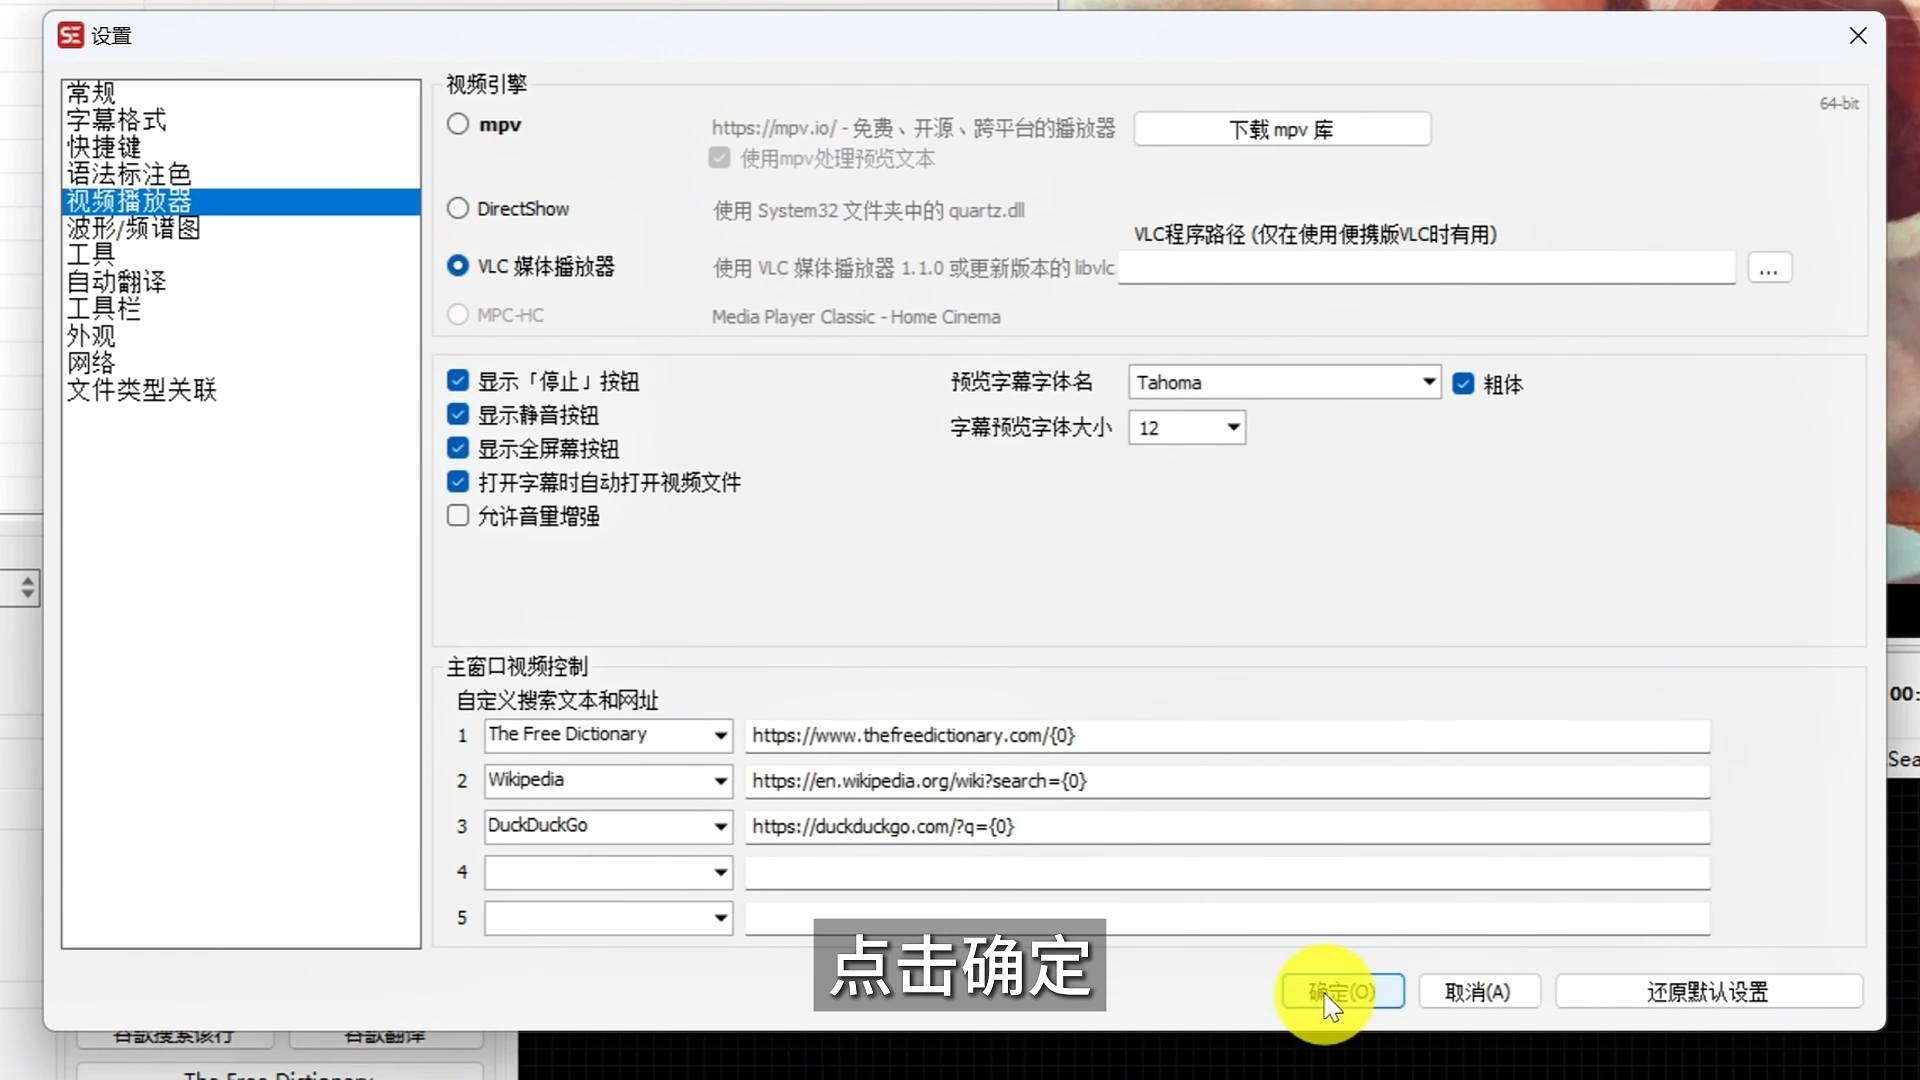Toggle auto-open video file checkbox

coord(458,482)
